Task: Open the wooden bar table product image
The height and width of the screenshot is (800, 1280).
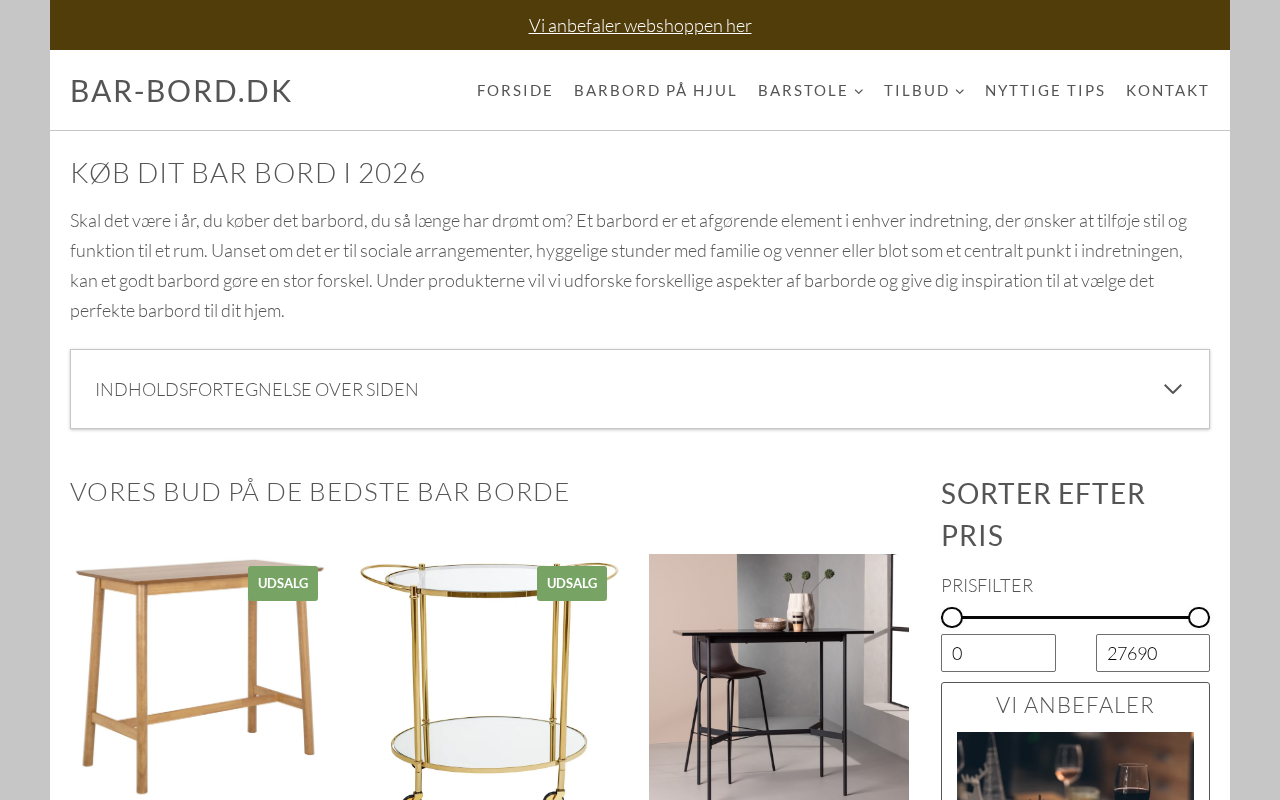Action: tap(199, 677)
